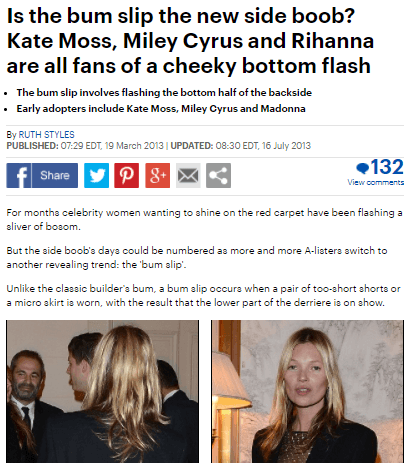404x463 pixels.
Task: Open the right photo of blonde woman
Action: point(307,391)
